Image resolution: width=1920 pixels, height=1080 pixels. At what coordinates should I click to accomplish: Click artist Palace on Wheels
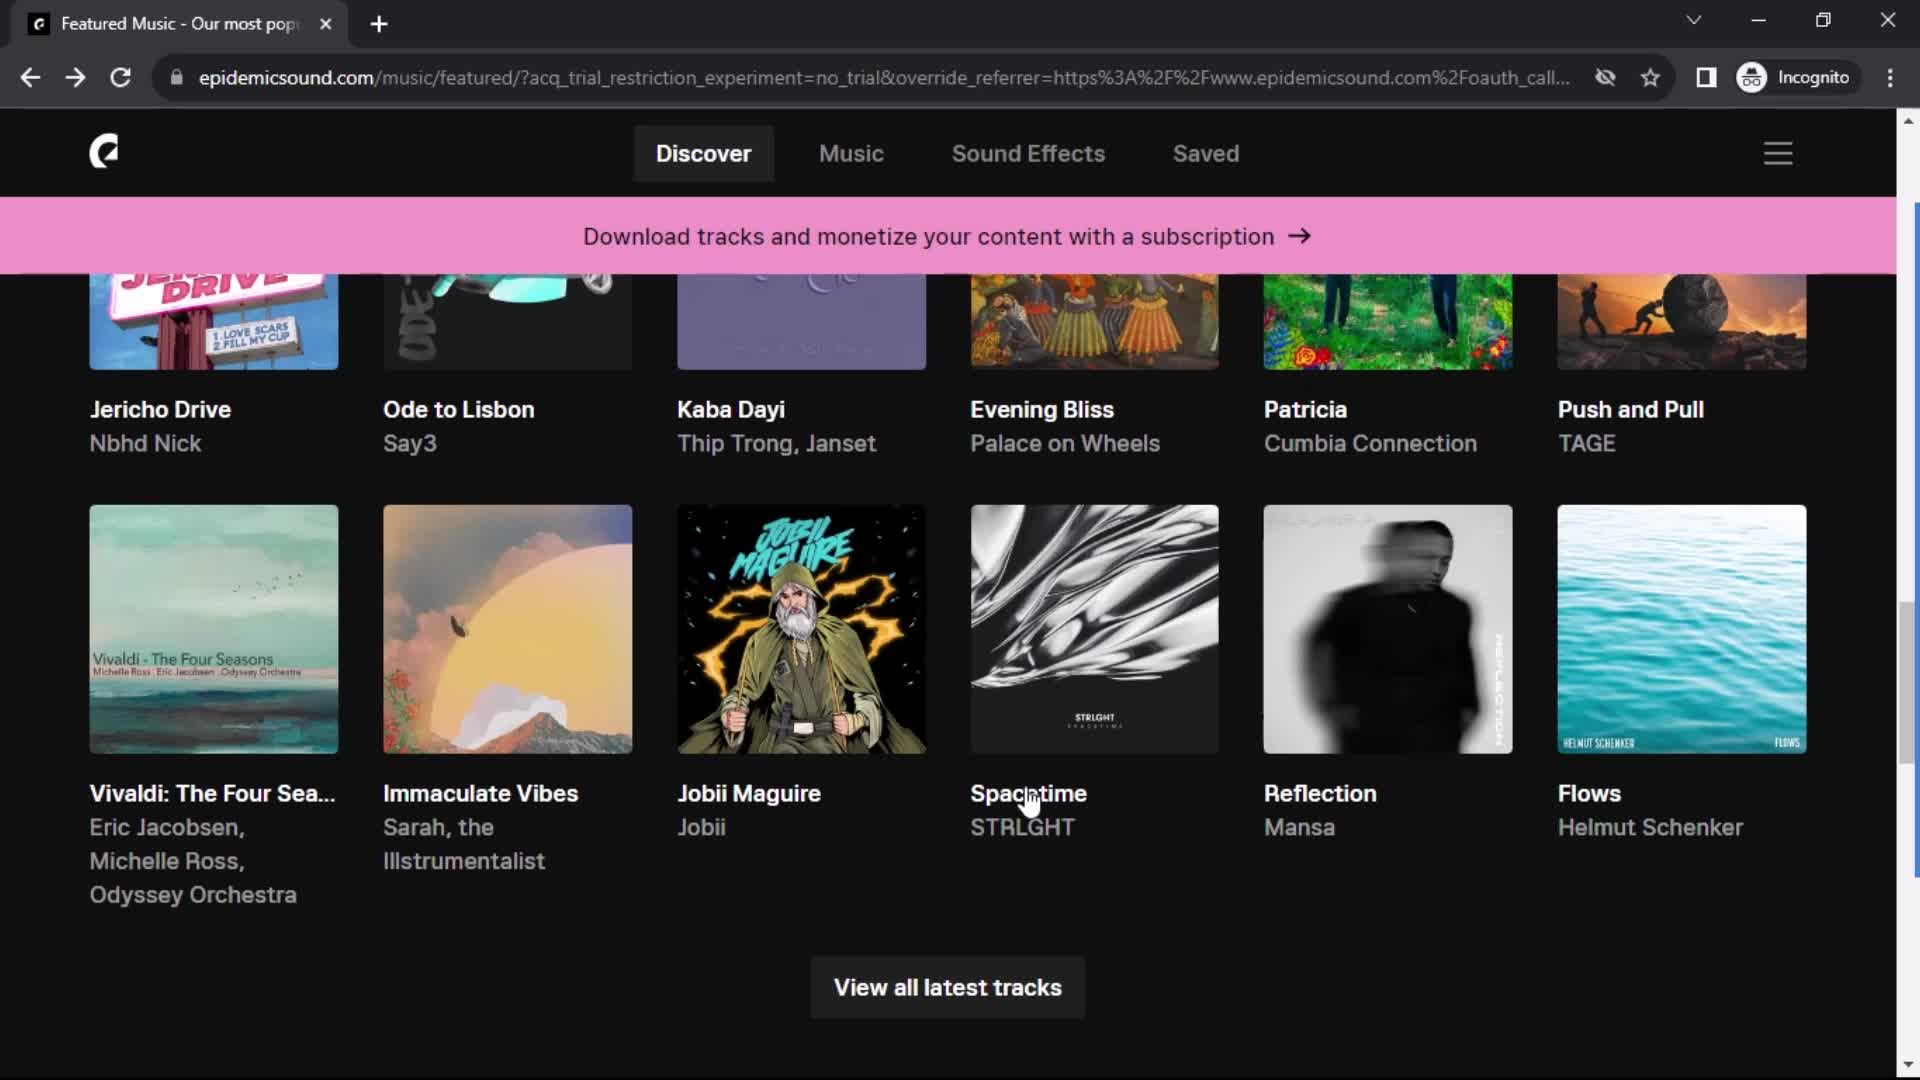click(1065, 444)
